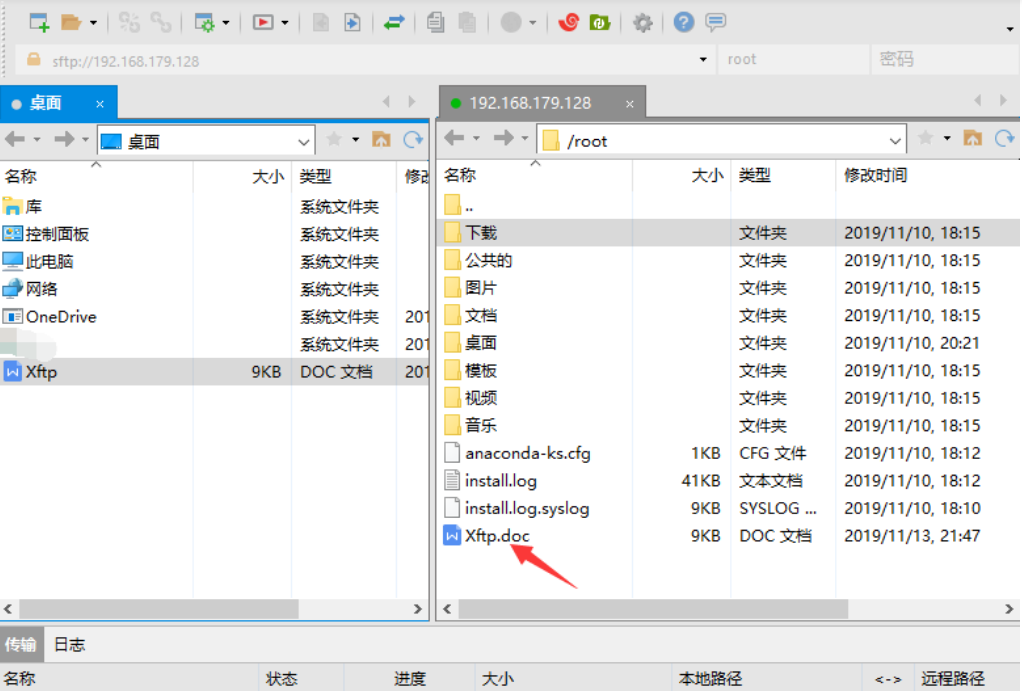Expand the terminal icon dropdown arrow
1022x691 pixels.
pyautogui.click(x=285, y=23)
